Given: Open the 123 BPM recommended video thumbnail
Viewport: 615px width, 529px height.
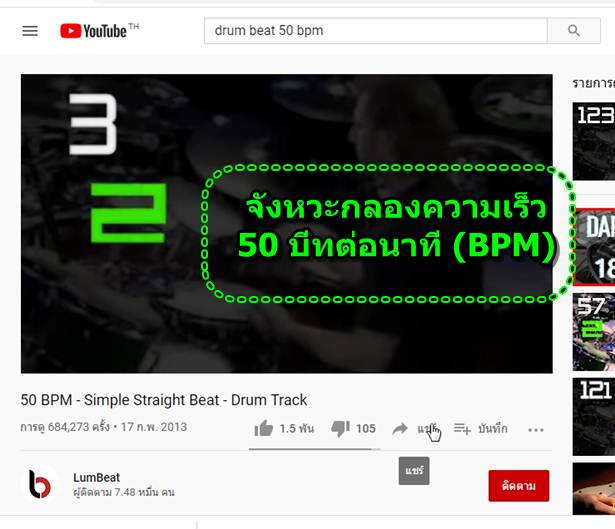Looking at the screenshot, I should click(594, 141).
